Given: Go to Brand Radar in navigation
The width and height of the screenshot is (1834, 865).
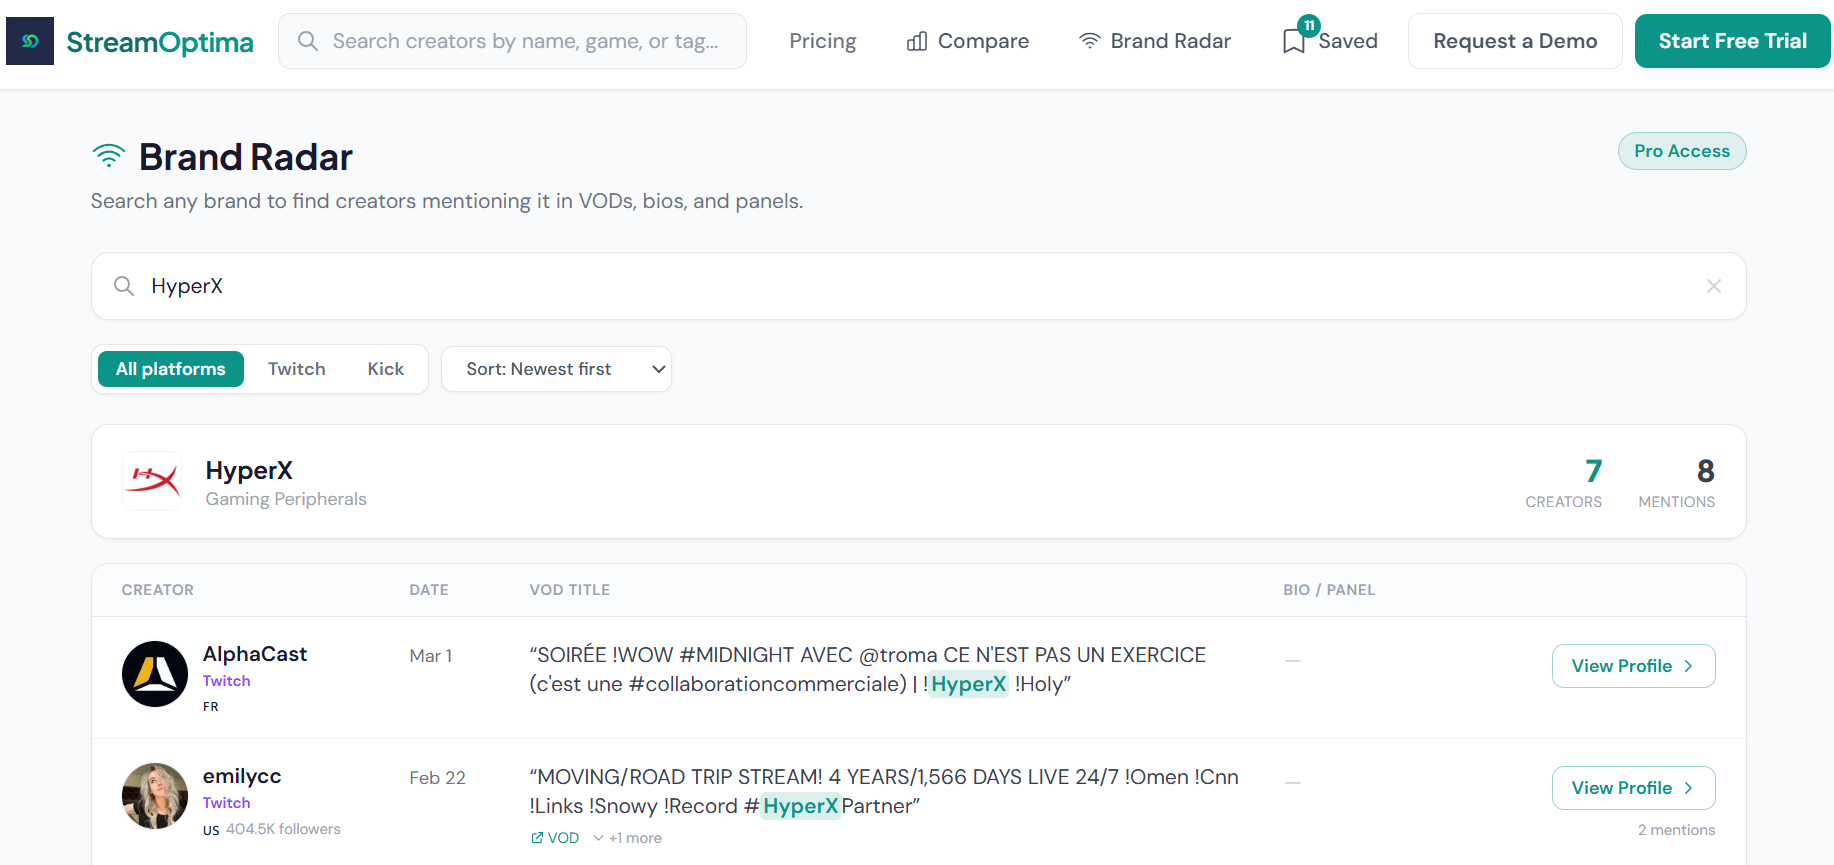Looking at the screenshot, I should (x=1154, y=41).
